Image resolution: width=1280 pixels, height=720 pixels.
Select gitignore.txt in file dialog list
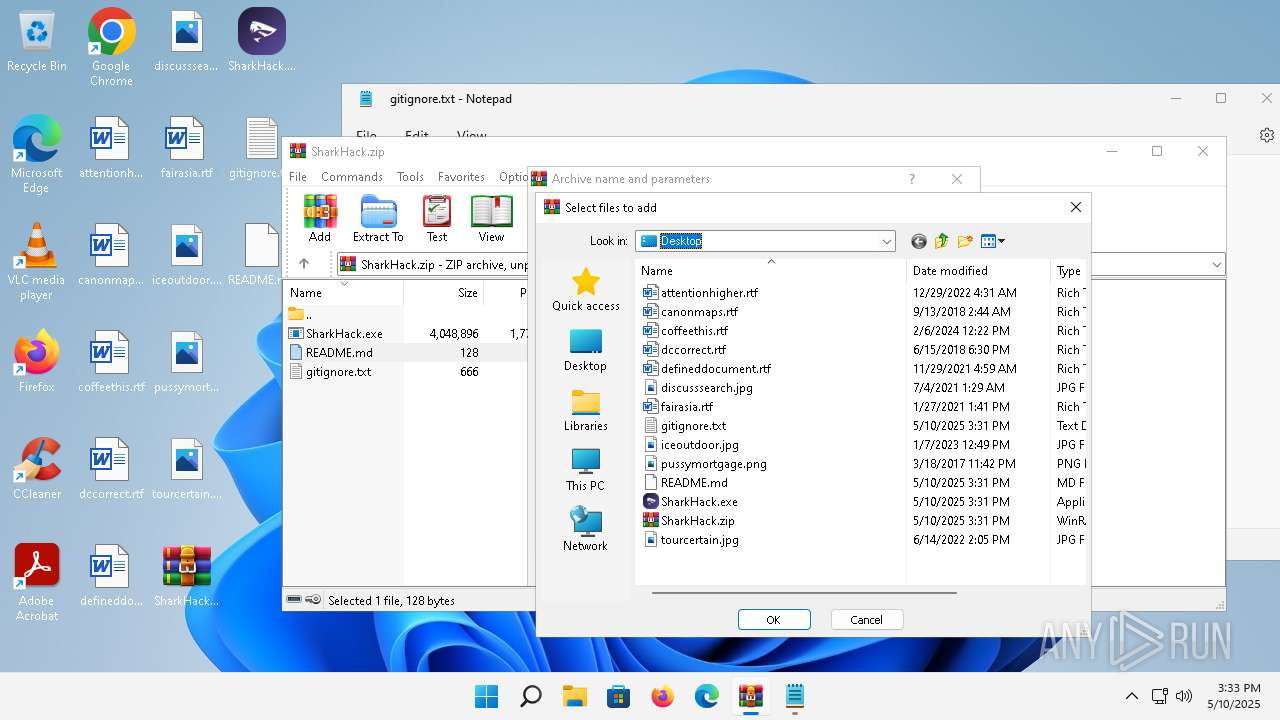(x=693, y=426)
